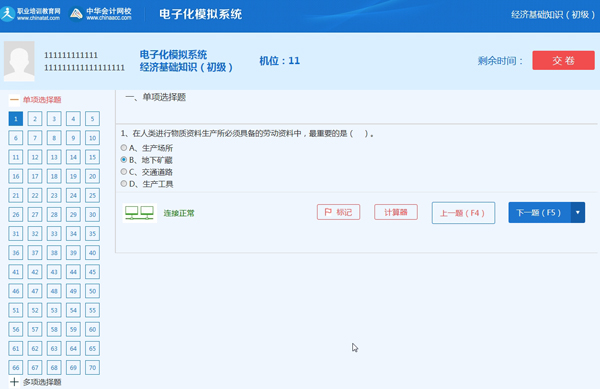This screenshot has width=600, height=389.
Task: Jump to question 37
Action: pos(35,252)
